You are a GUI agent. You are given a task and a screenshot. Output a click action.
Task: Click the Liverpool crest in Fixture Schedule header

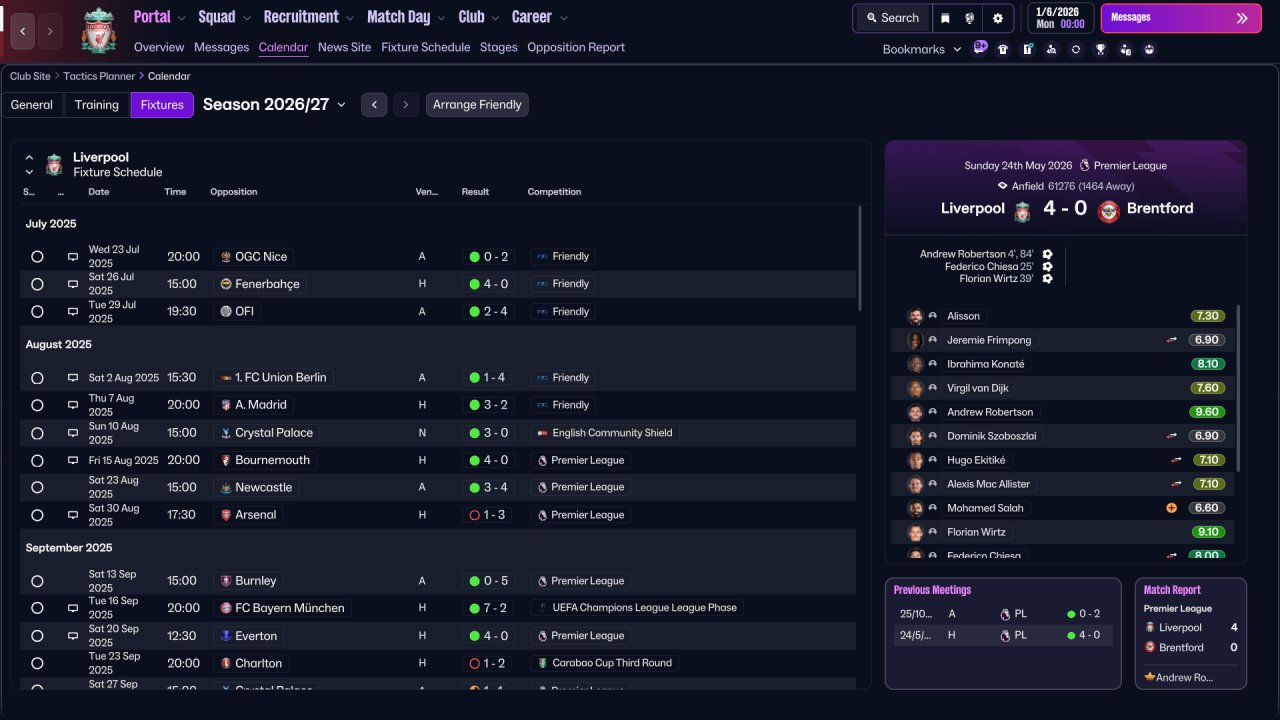(54, 164)
